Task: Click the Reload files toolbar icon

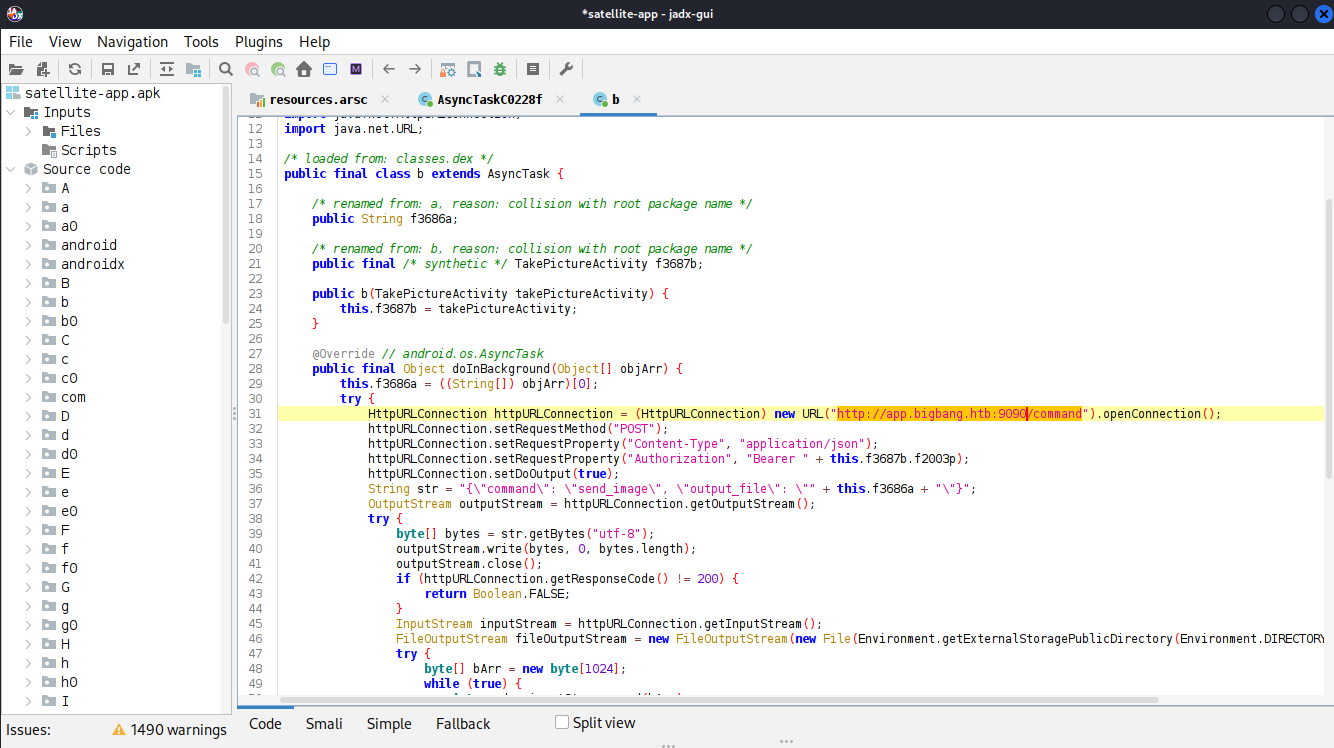Action: tap(75, 69)
